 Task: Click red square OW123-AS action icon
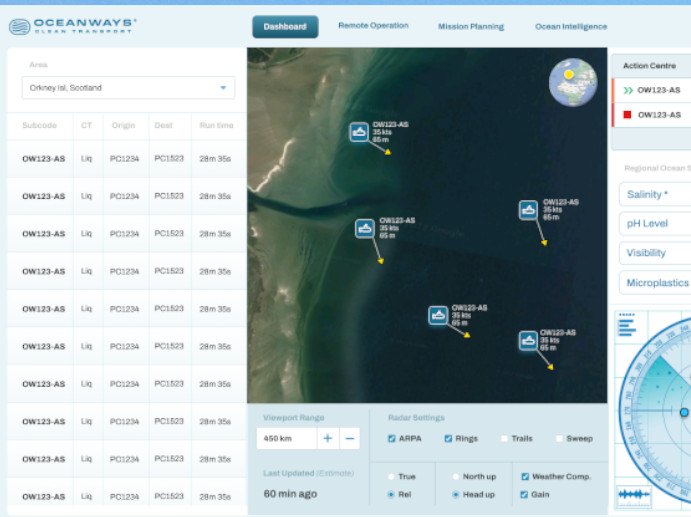pyautogui.click(x=627, y=115)
